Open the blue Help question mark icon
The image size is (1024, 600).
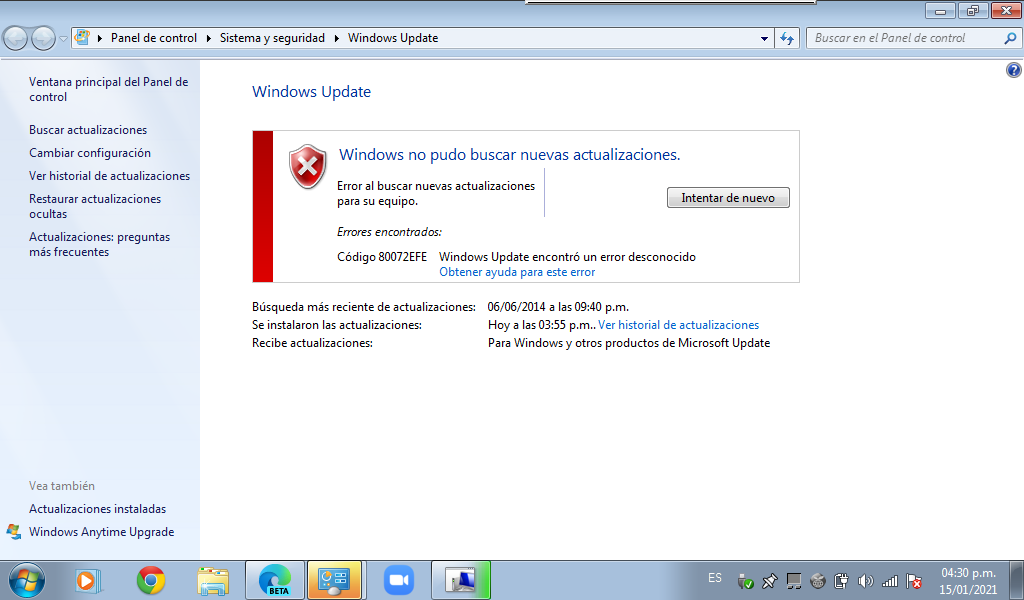point(1014,70)
